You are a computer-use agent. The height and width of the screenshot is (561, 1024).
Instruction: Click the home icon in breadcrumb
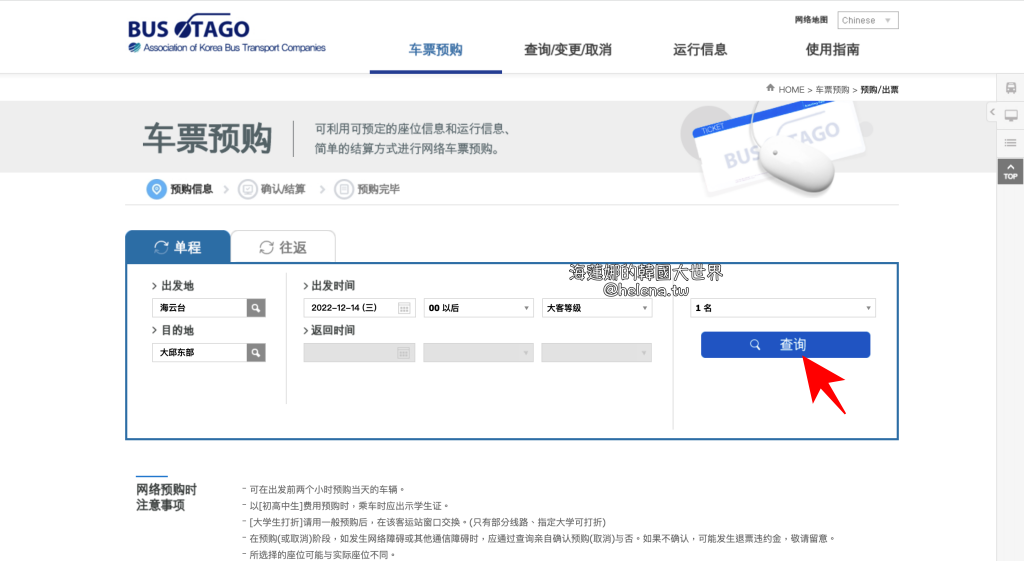(770, 88)
